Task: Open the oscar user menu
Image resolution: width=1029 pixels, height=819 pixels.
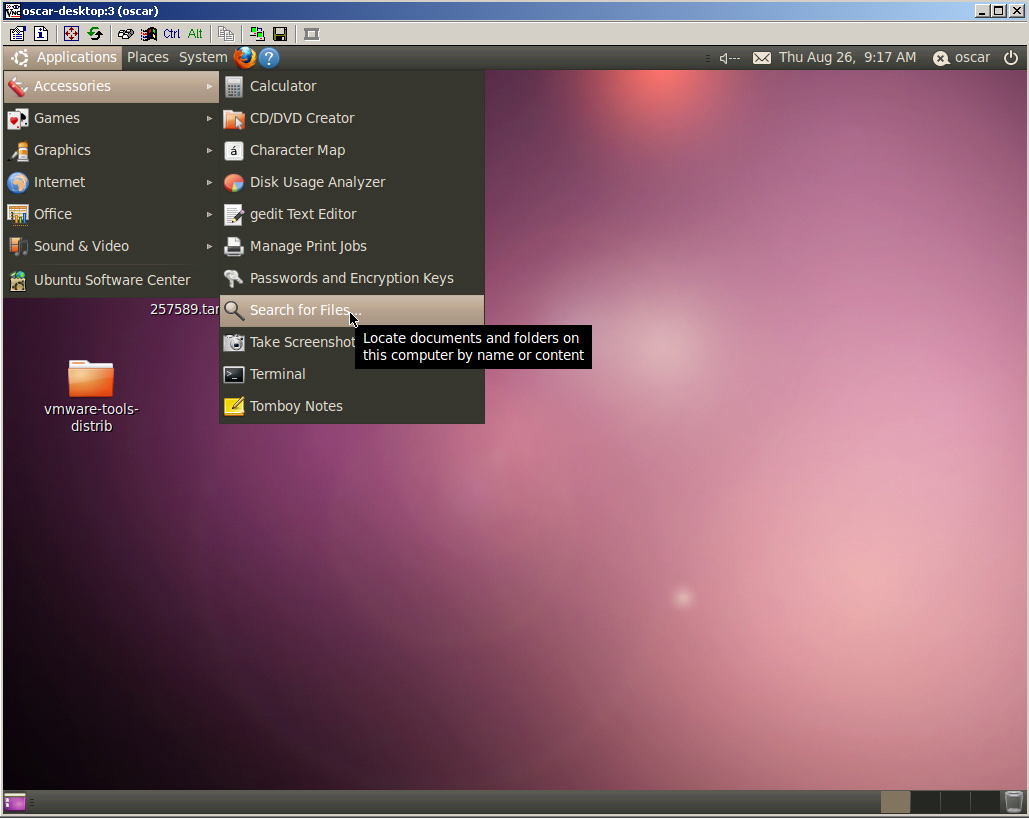Action: (961, 58)
